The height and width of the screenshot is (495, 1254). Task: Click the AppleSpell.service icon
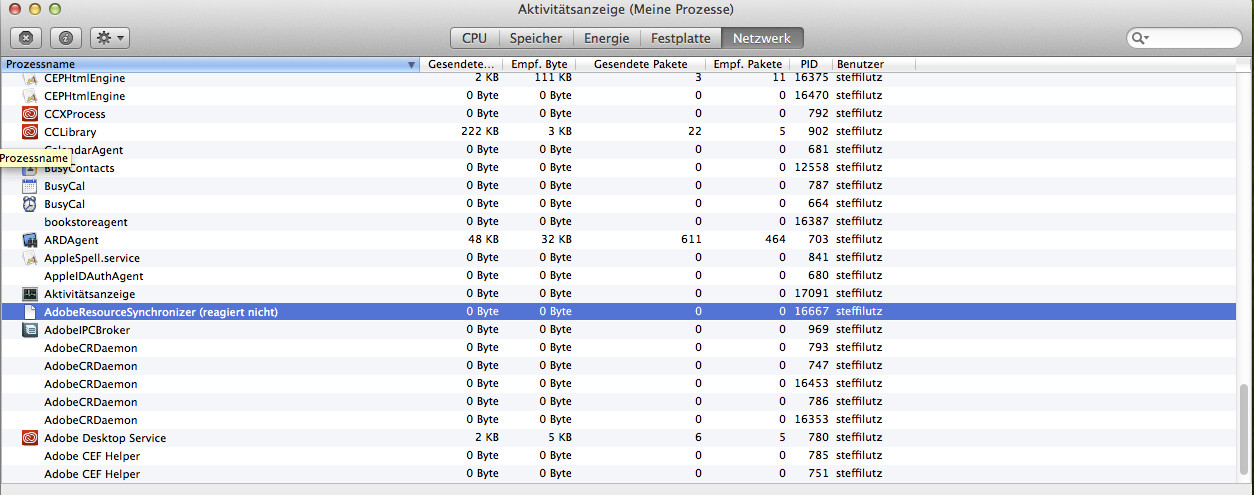(29, 258)
